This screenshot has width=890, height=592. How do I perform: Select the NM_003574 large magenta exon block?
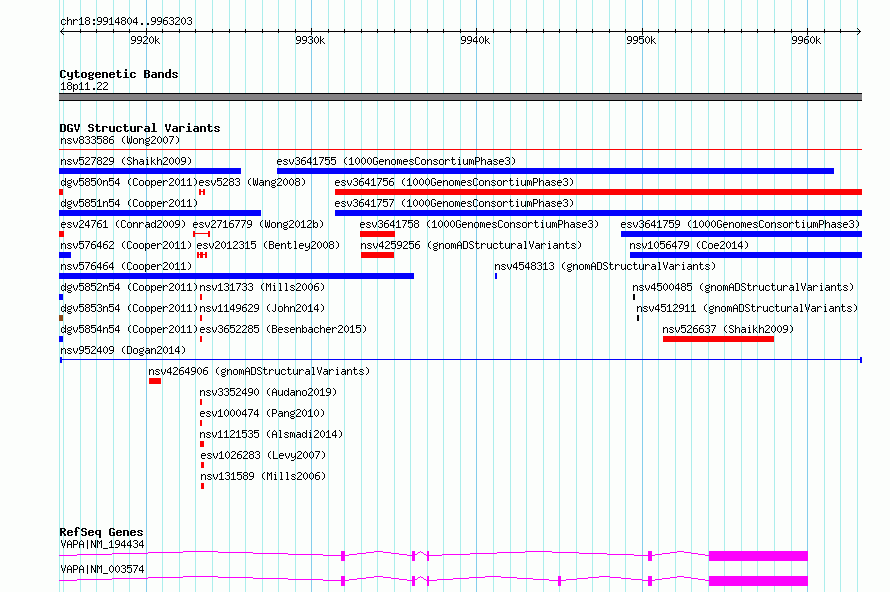758,581
